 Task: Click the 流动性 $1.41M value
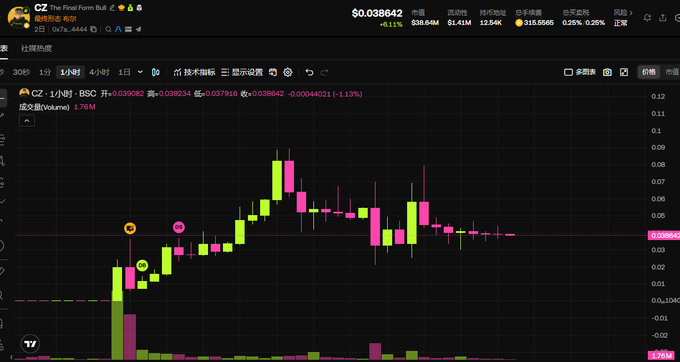(x=459, y=23)
